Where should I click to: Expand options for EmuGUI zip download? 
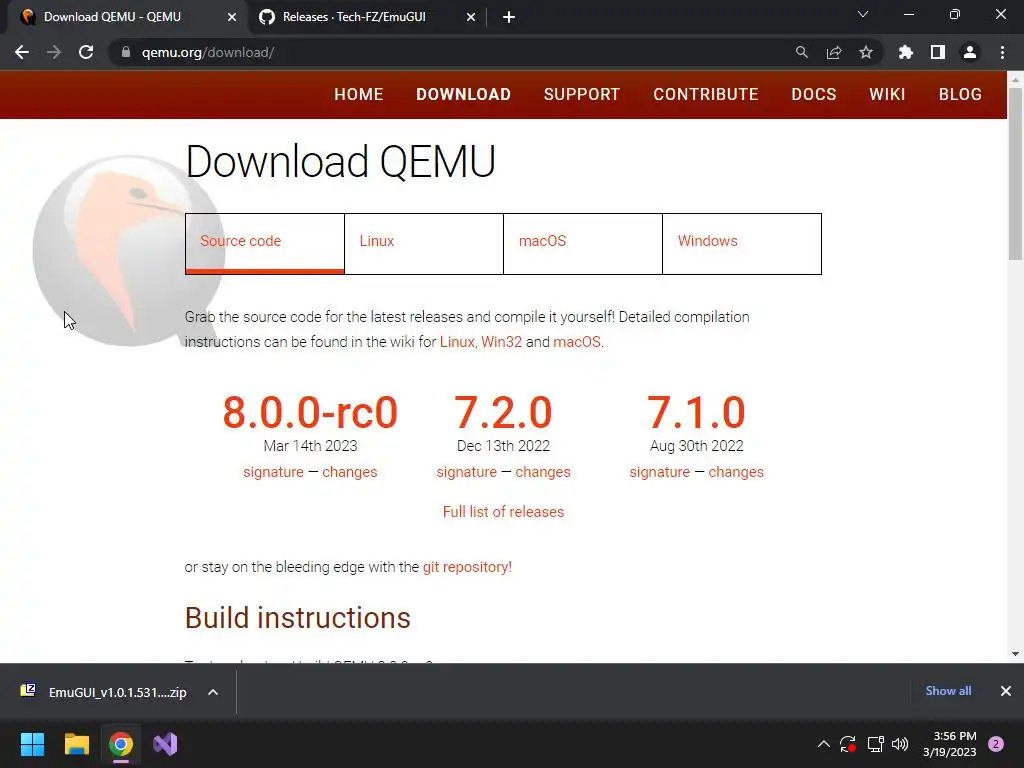[213, 692]
